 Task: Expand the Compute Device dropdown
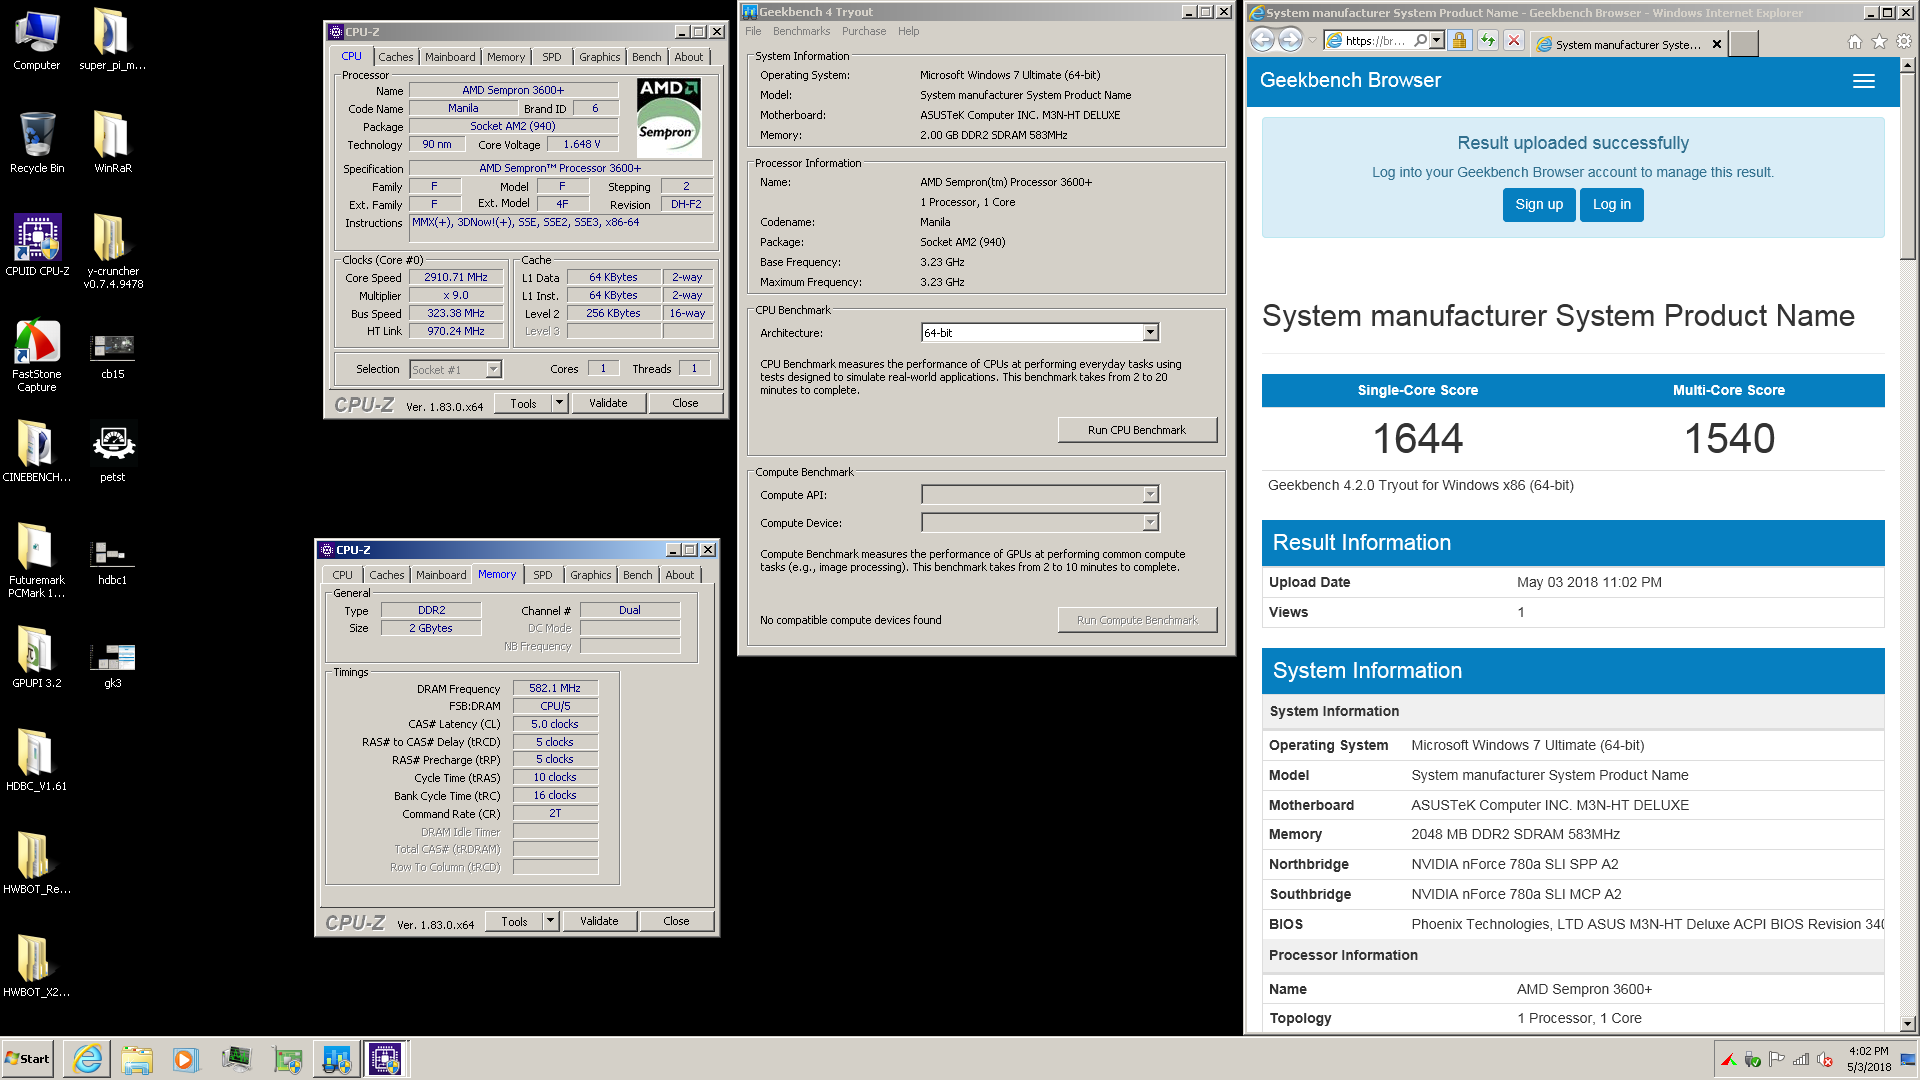pyautogui.click(x=1150, y=523)
